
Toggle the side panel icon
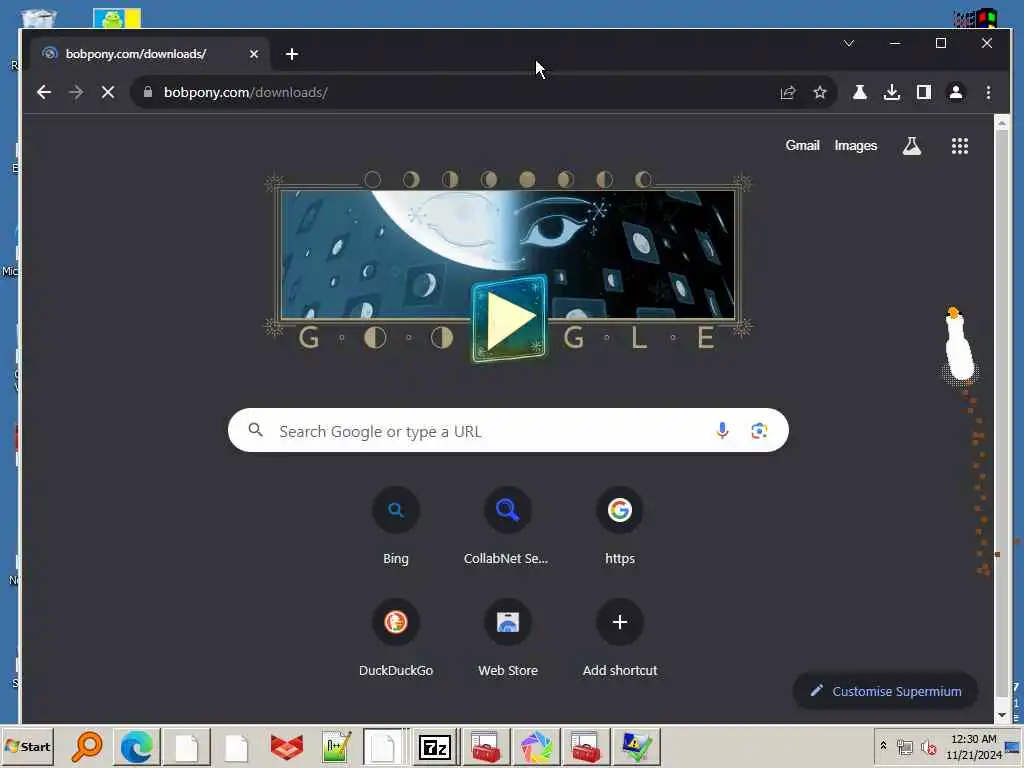(923, 92)
